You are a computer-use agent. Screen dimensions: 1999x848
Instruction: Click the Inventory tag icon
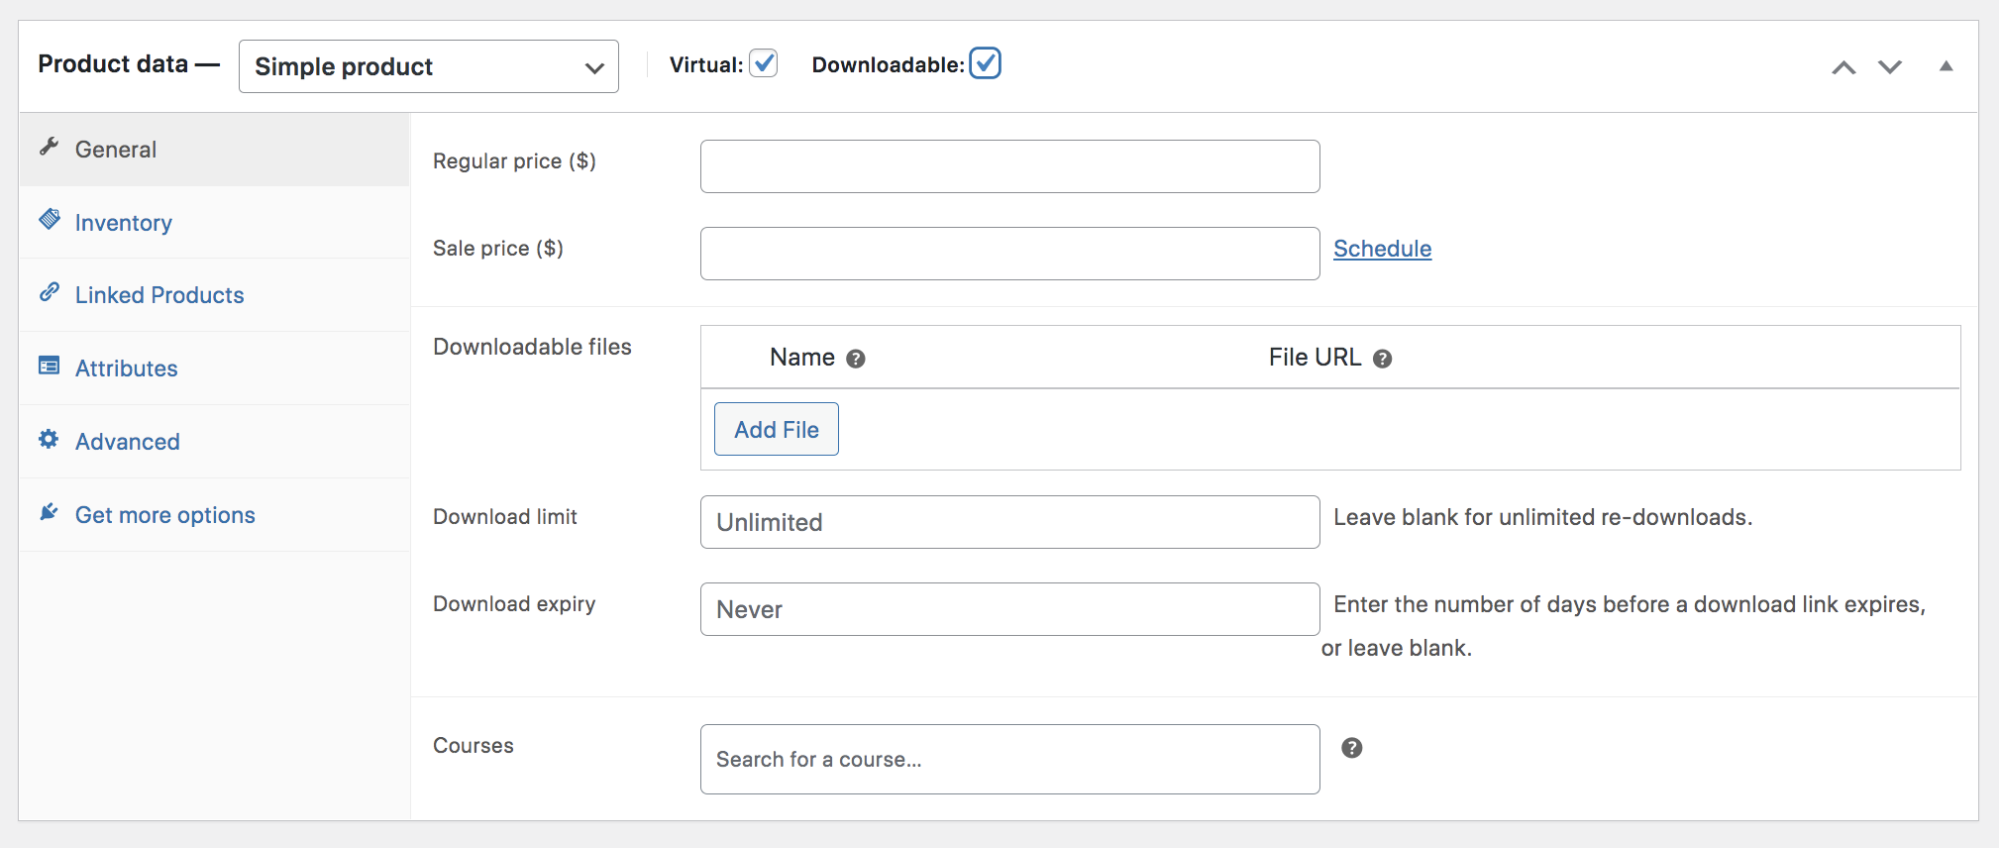(x=49, y=219)
